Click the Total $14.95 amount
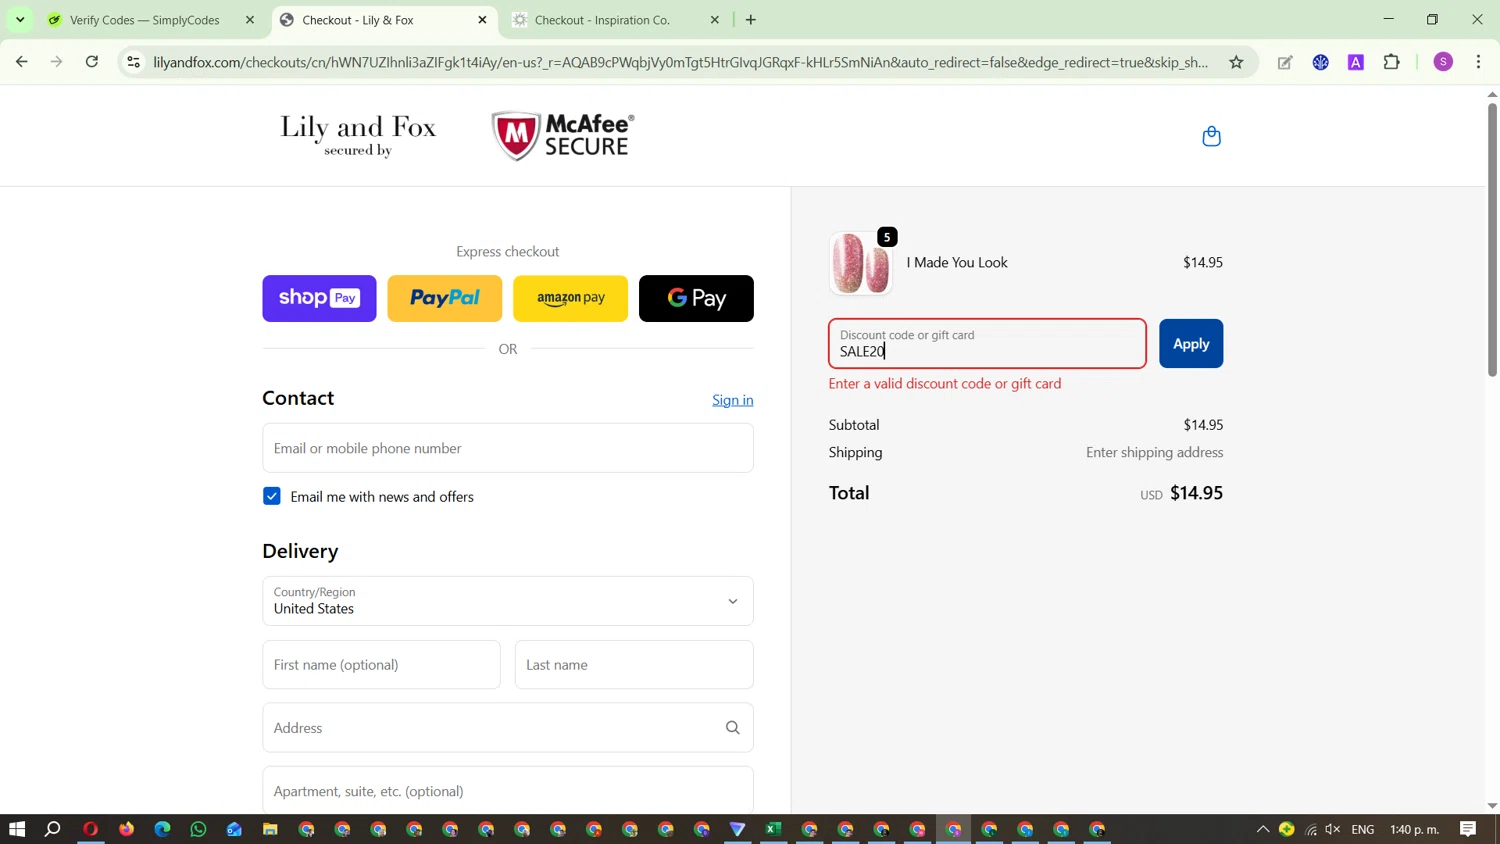 click(1196, 493)
